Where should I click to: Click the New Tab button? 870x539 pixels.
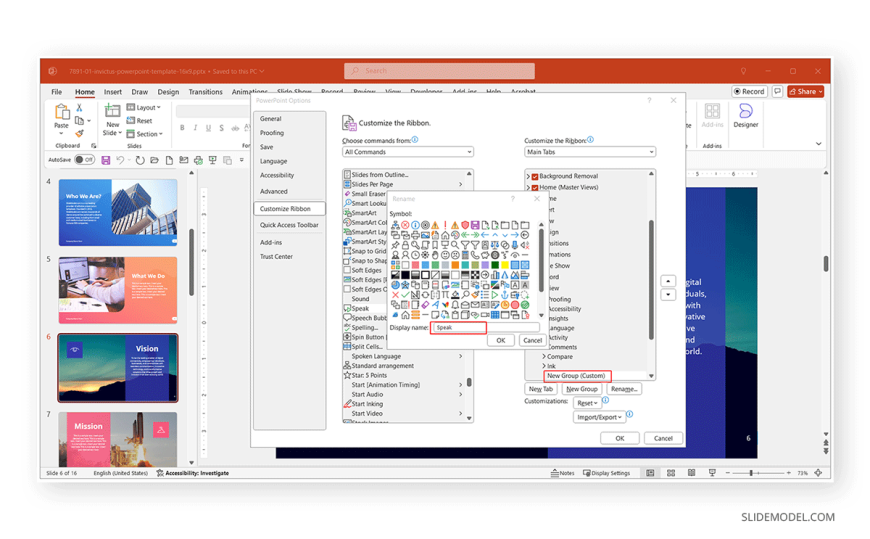coord(541,389)
